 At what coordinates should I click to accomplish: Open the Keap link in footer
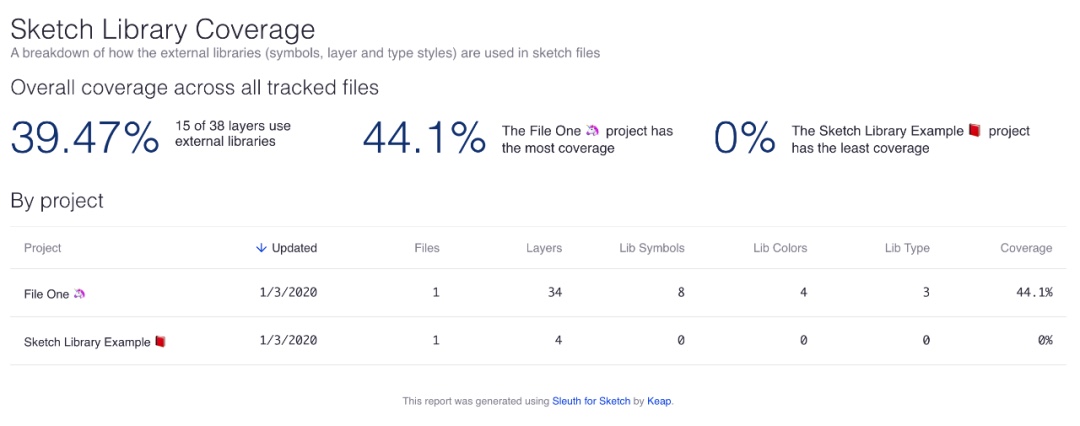[659, 401]
